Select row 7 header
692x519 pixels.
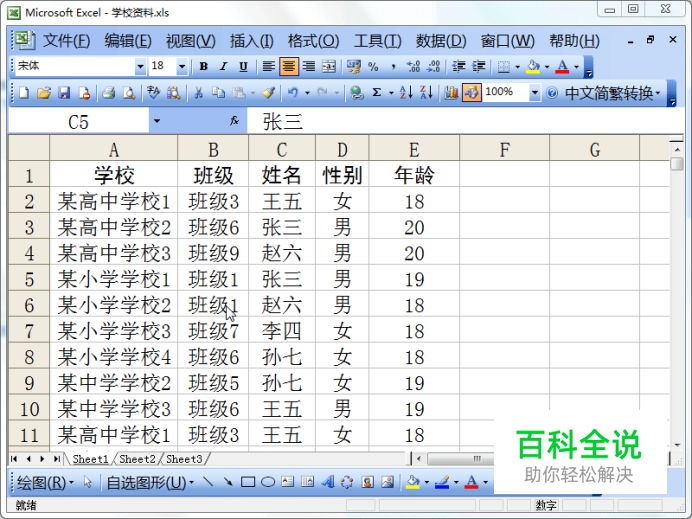coord(29,331)
